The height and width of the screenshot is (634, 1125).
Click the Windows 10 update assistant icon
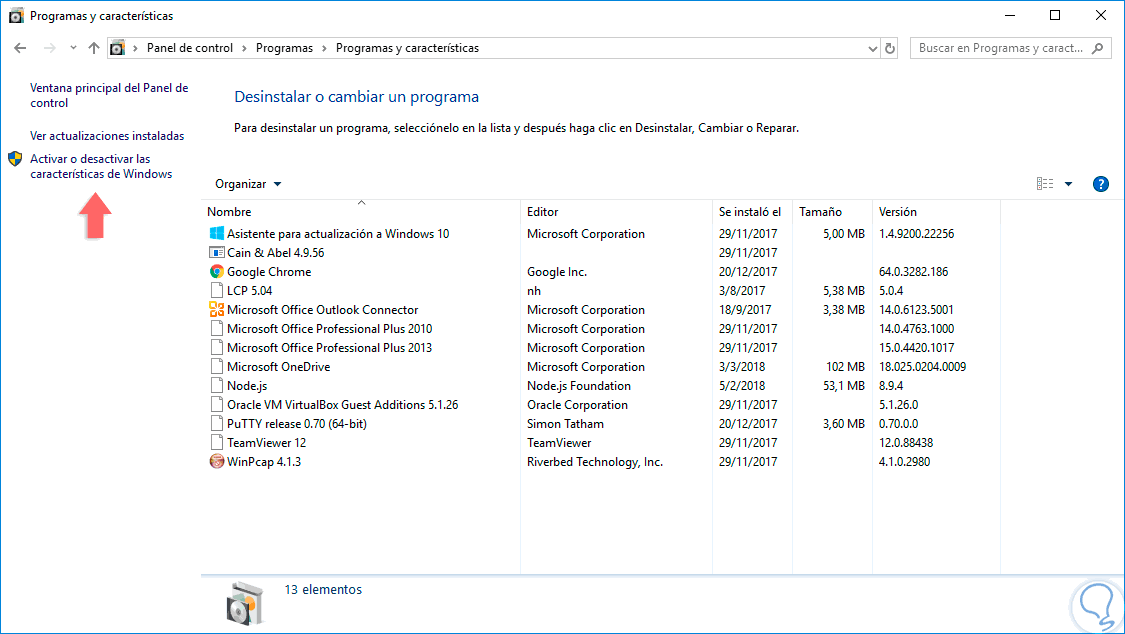[217, 234]
